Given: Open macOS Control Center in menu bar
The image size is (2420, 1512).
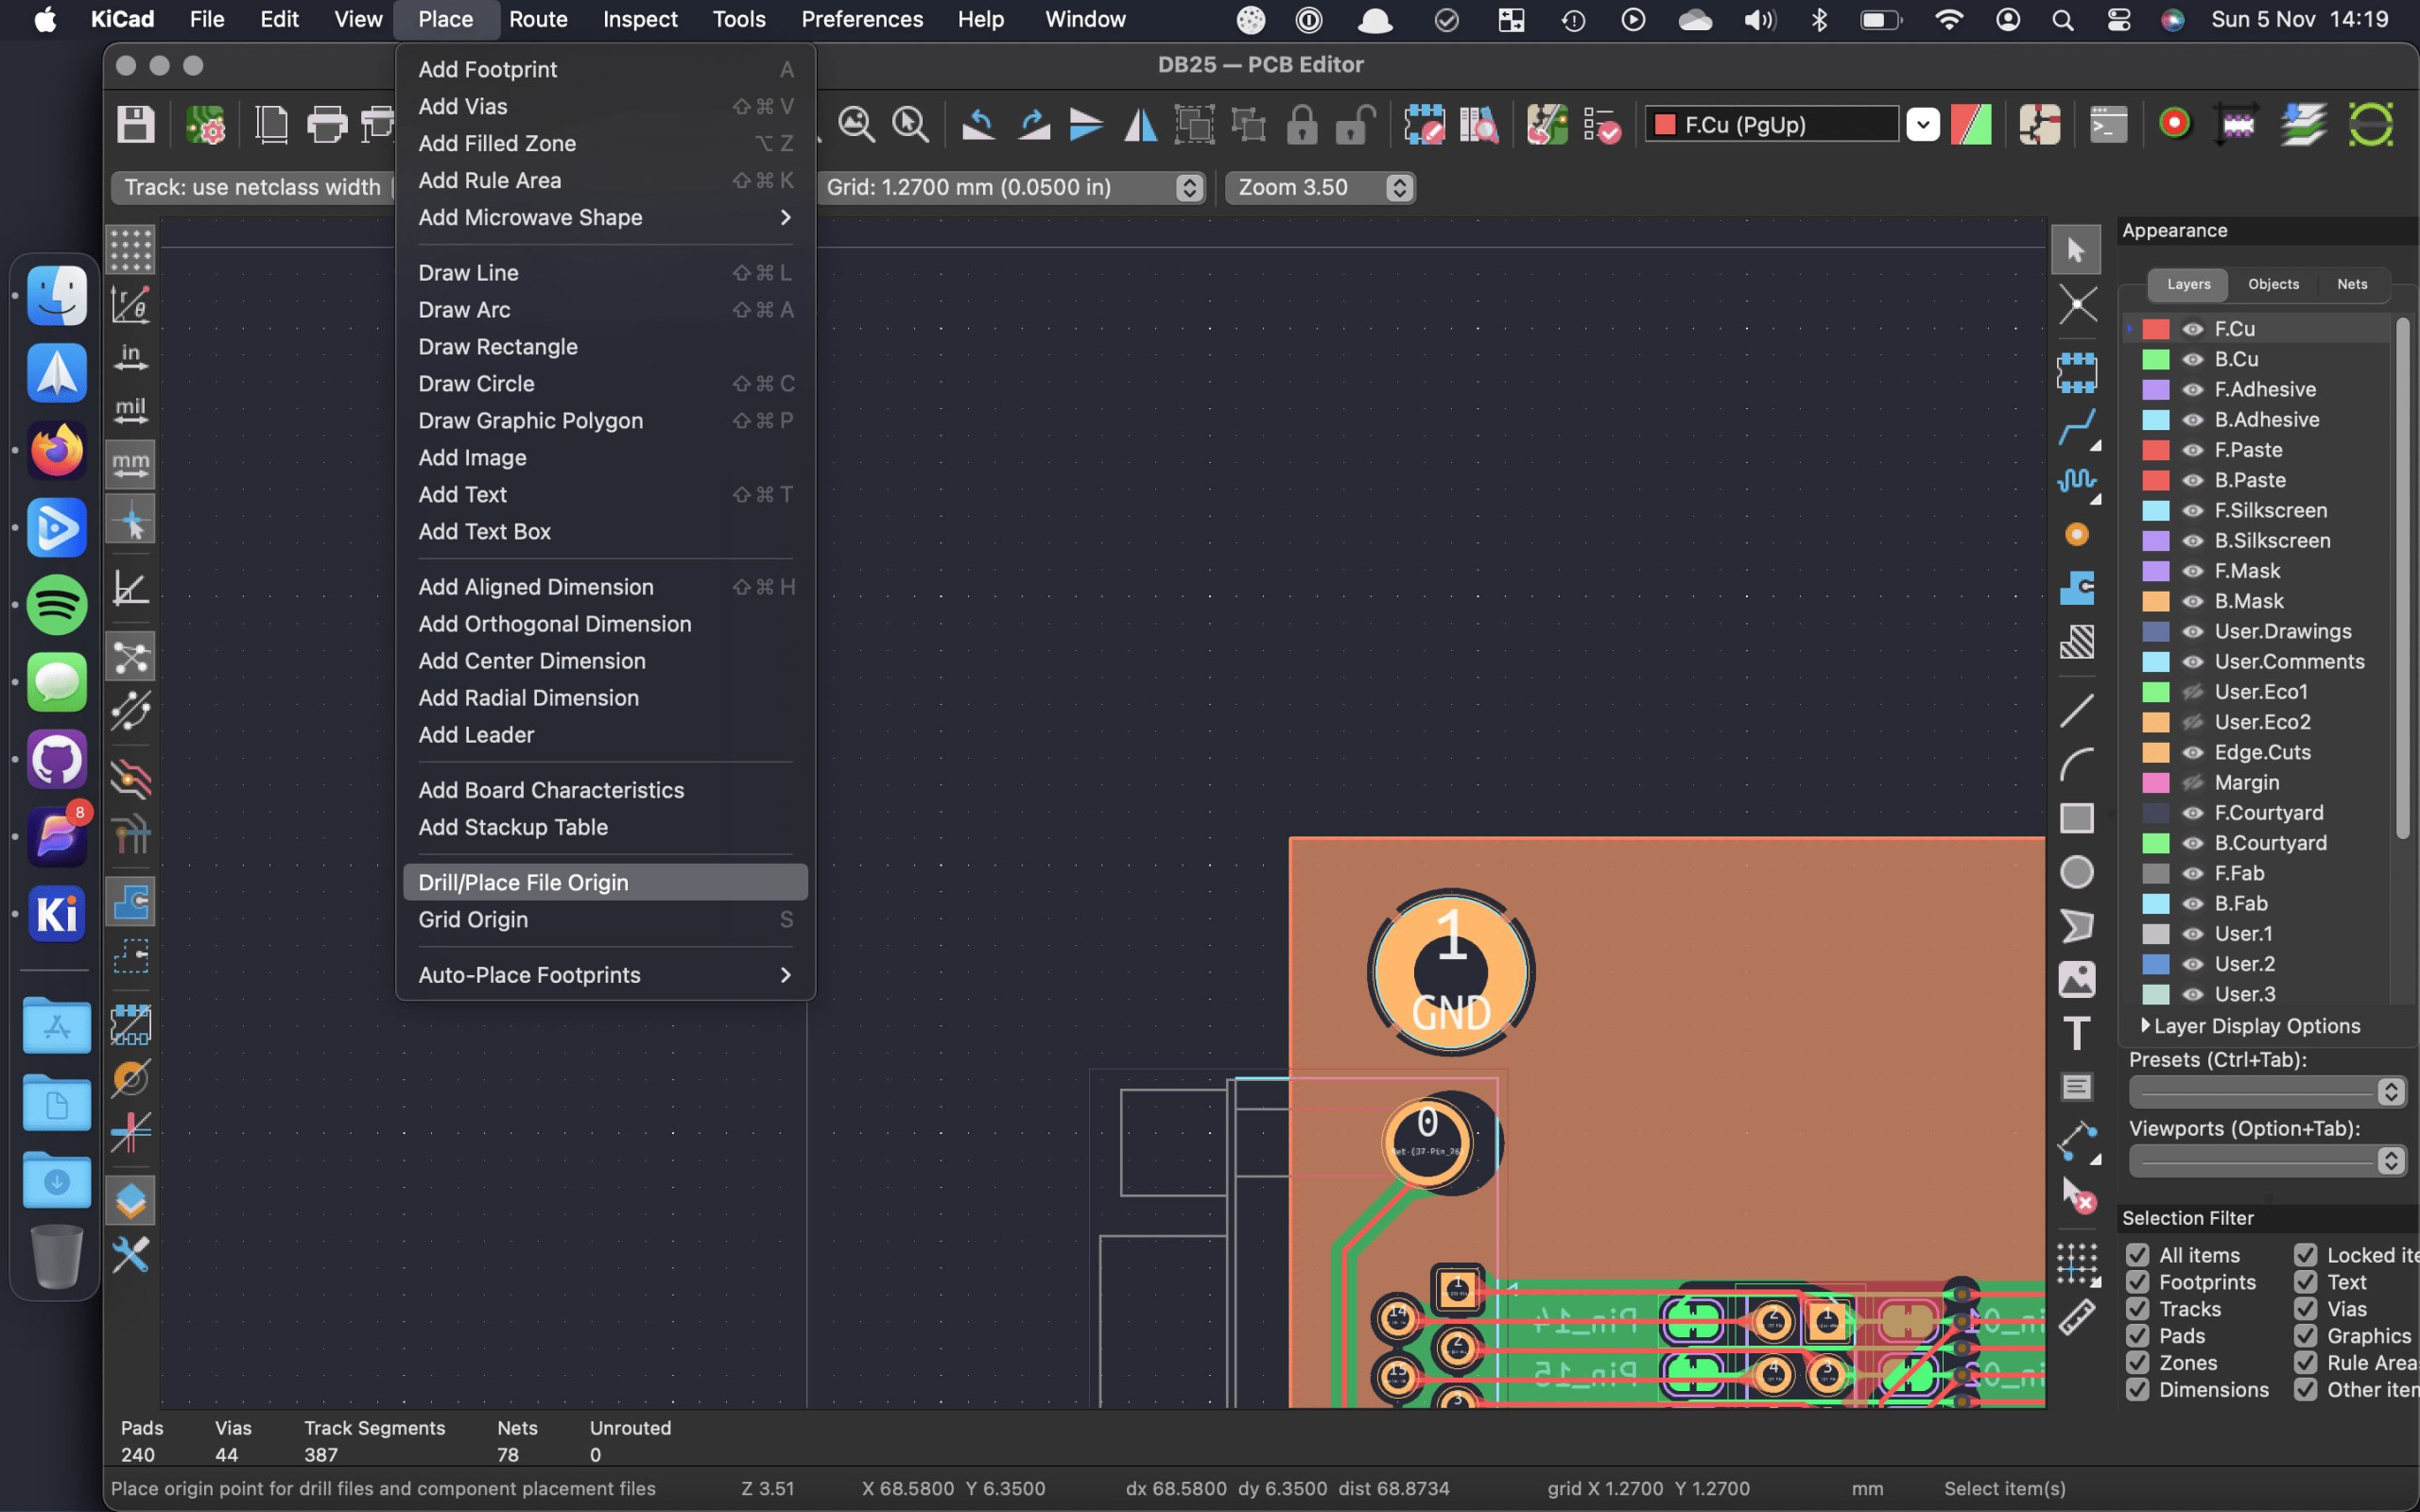Looking at the screenshot, I should (x=2118, y=19).
